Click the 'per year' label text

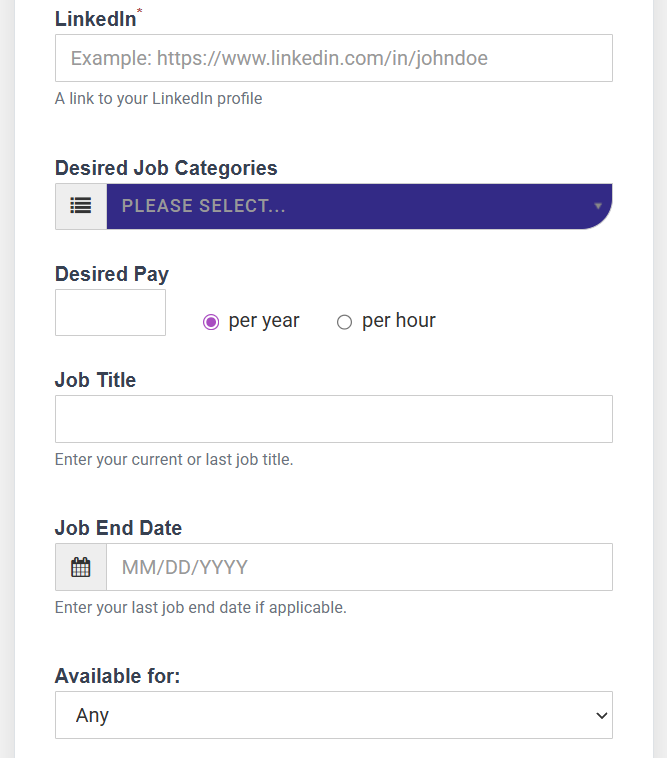(264, 321)
